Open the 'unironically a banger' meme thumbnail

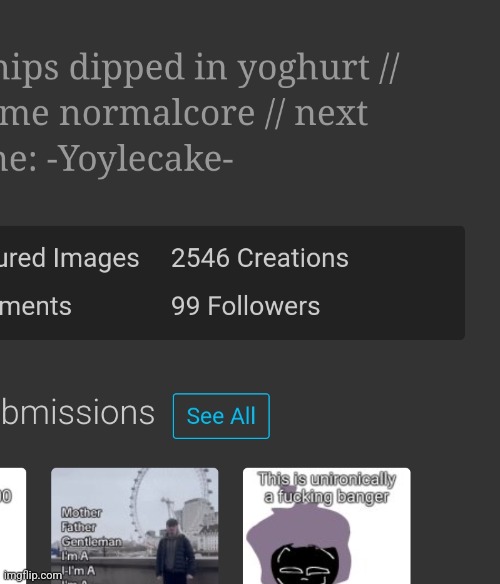(326, 526)
